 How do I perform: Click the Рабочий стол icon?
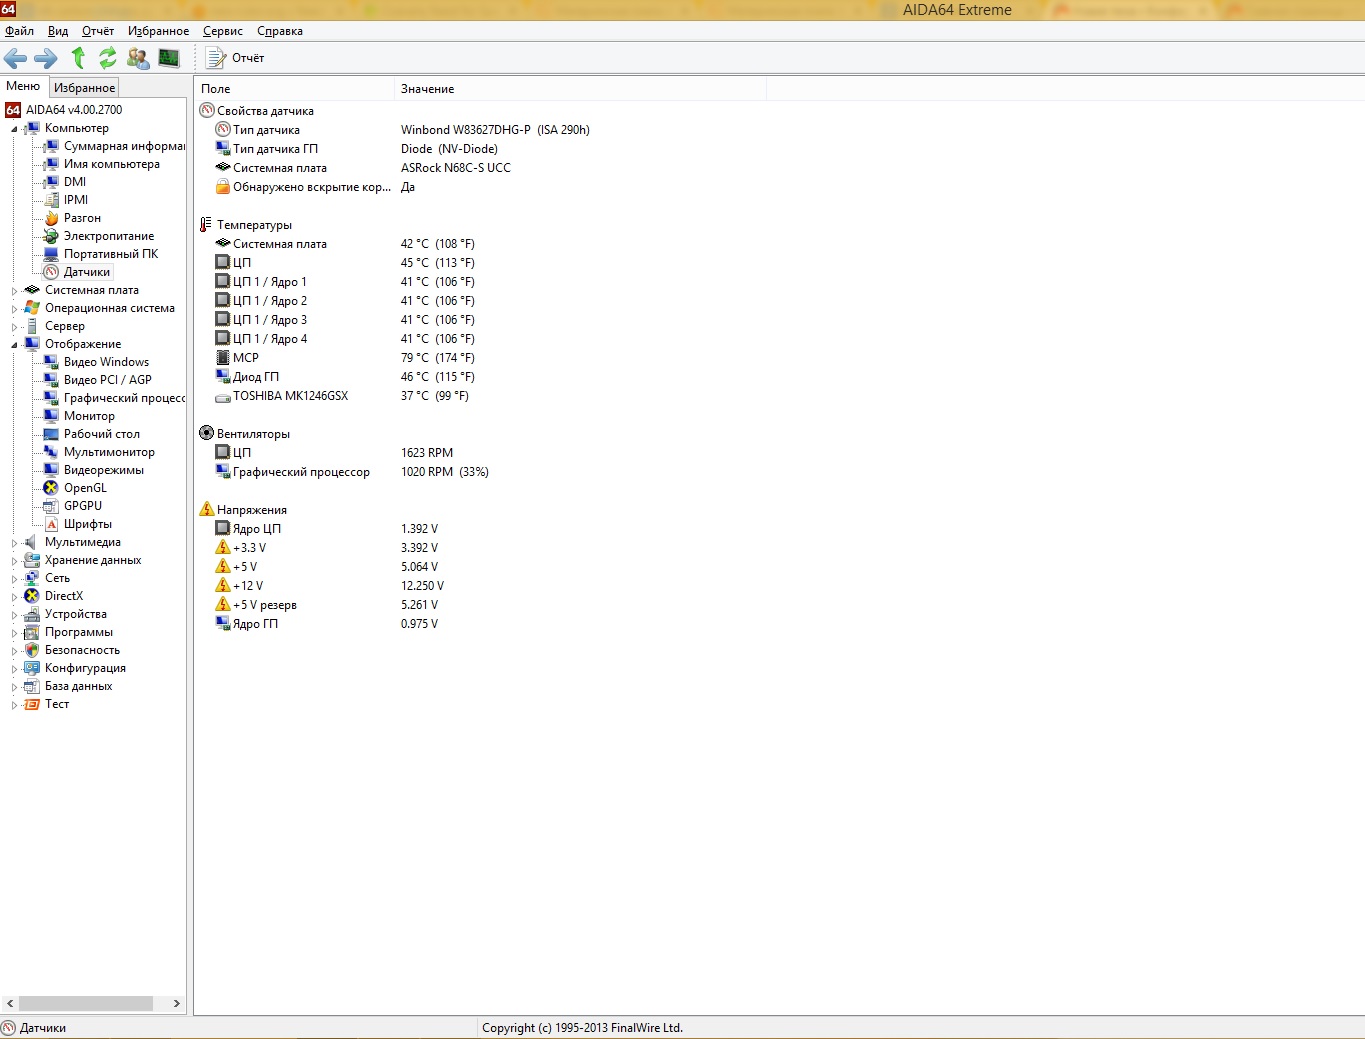[x=51, y=434]
